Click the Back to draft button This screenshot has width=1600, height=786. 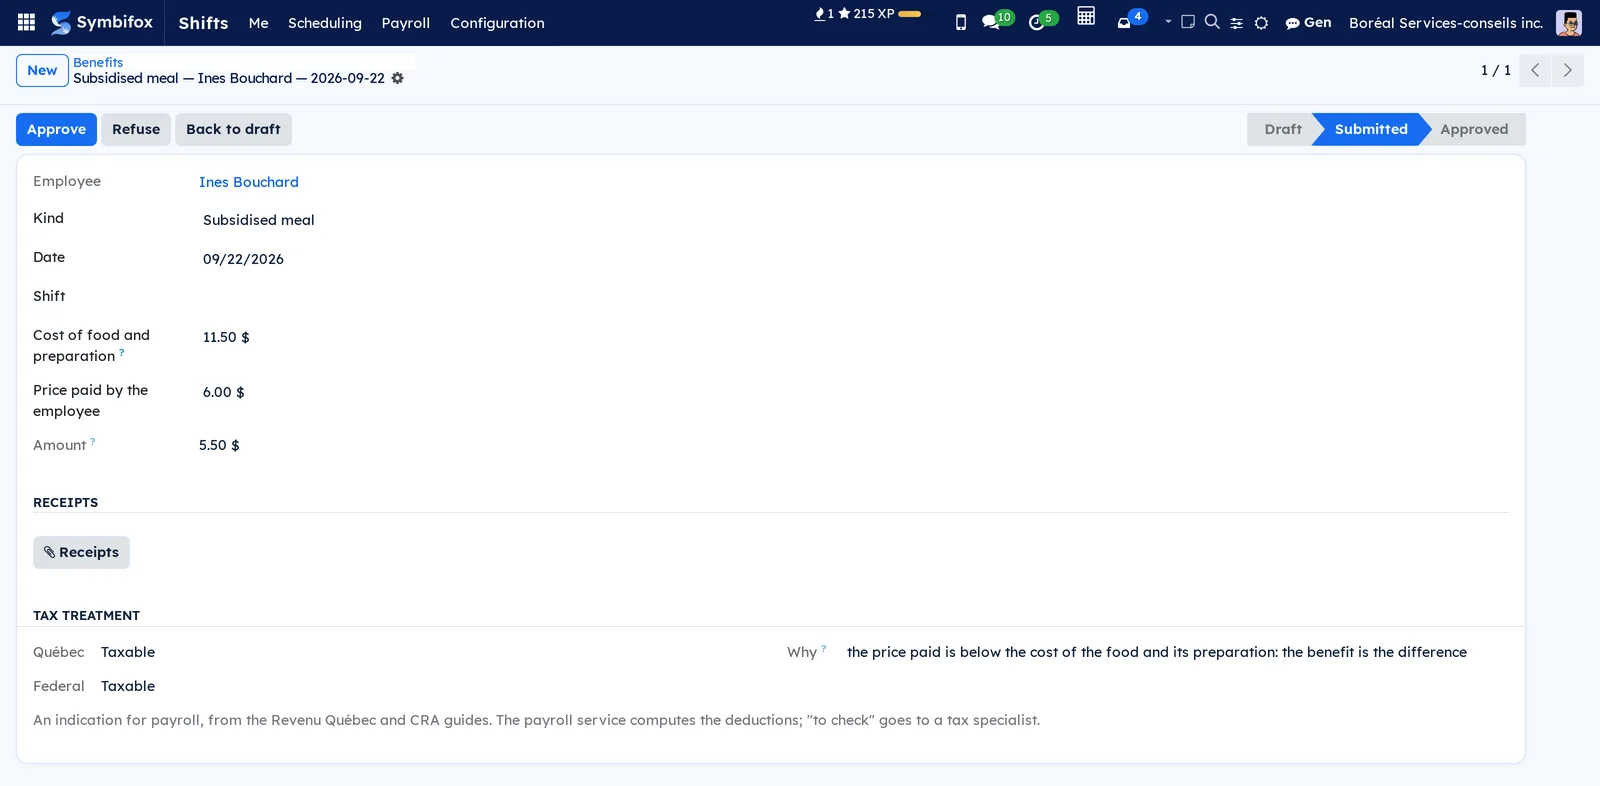[233, 129]
